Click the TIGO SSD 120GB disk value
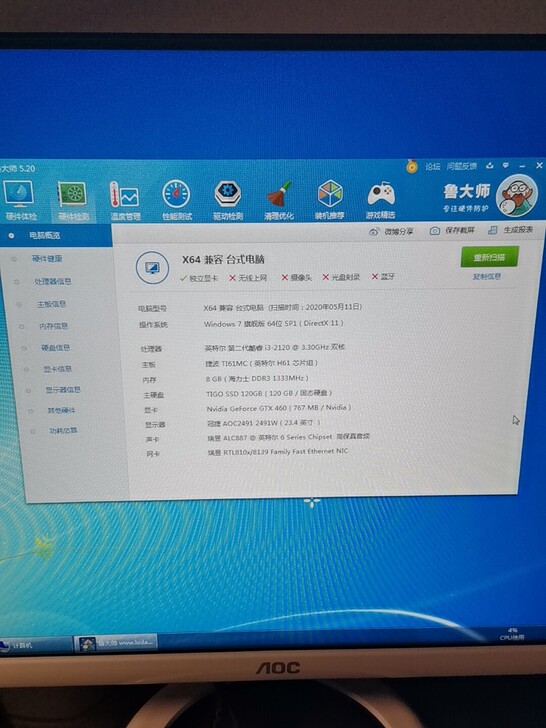This screenshot has width=546, height=728. tap(269, 393)
